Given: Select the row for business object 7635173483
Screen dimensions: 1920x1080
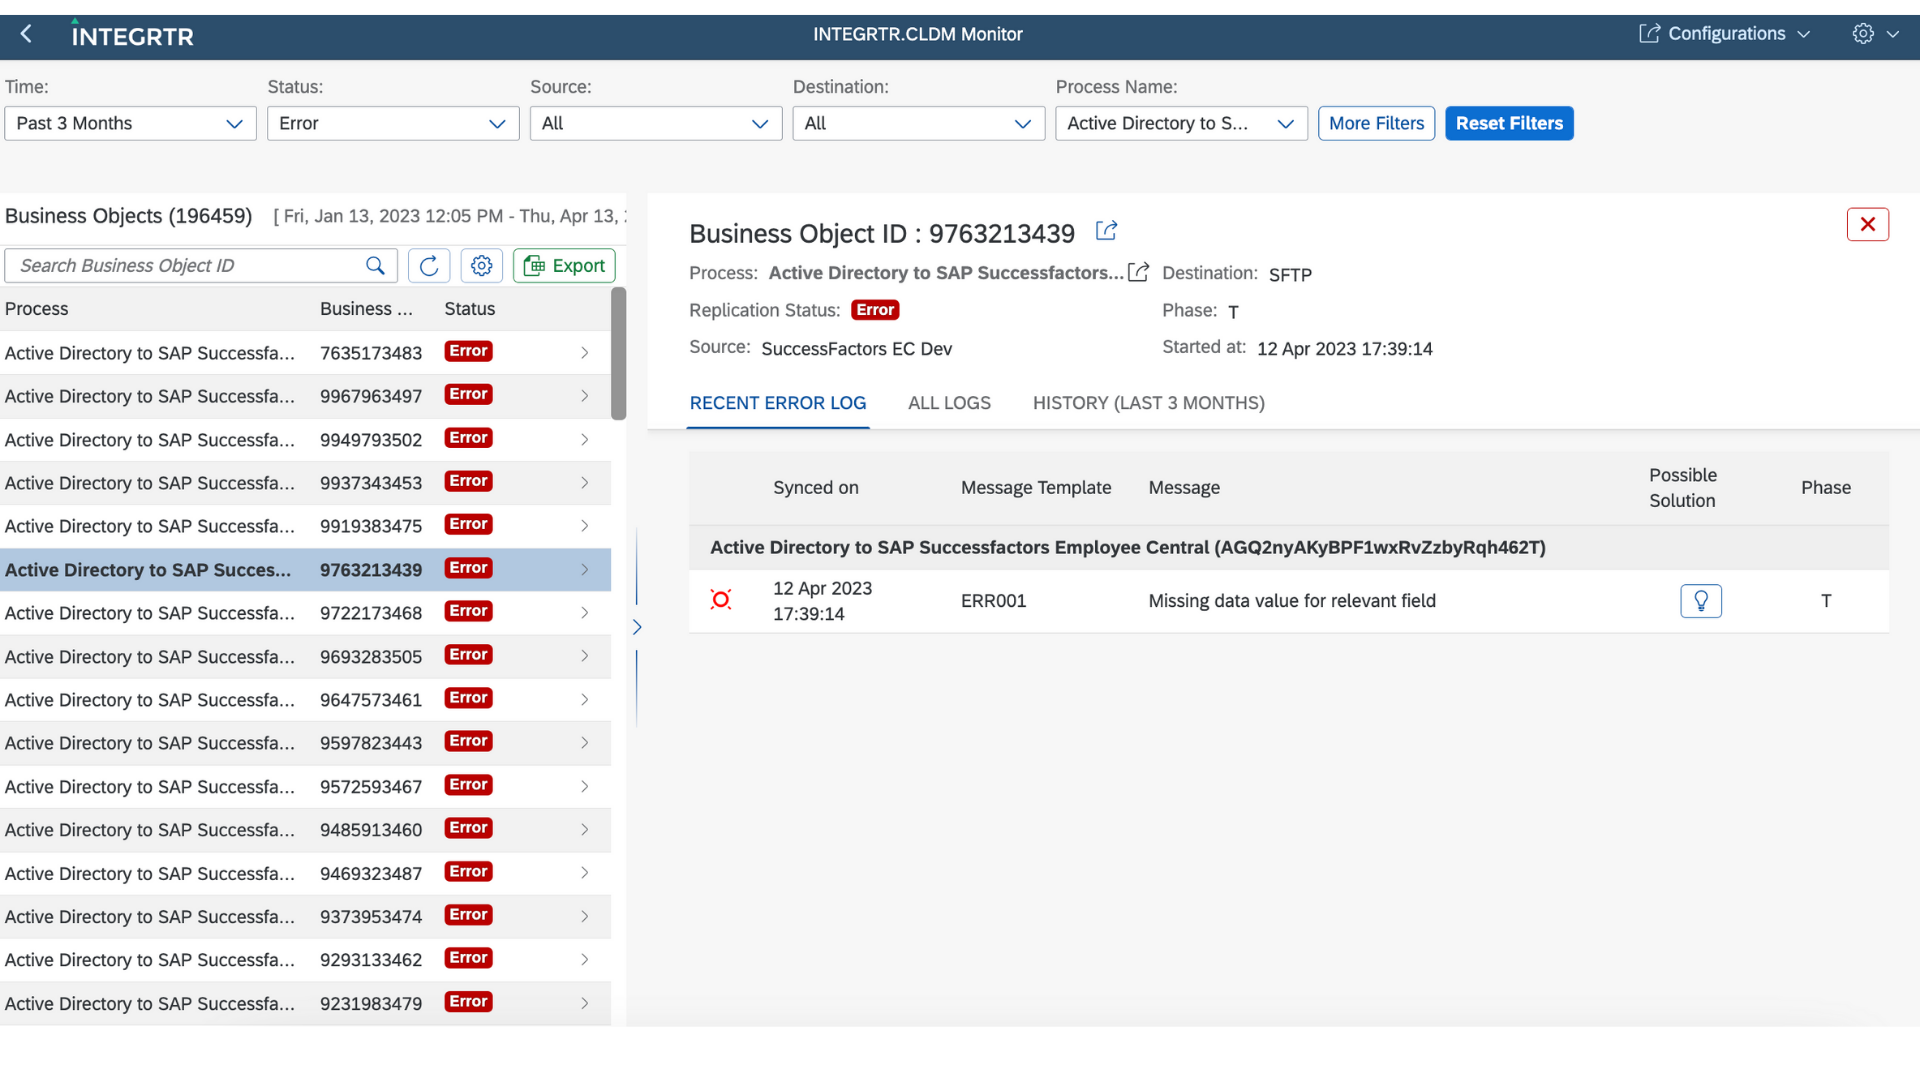Looking at the screenshot, I should (305, 353).
